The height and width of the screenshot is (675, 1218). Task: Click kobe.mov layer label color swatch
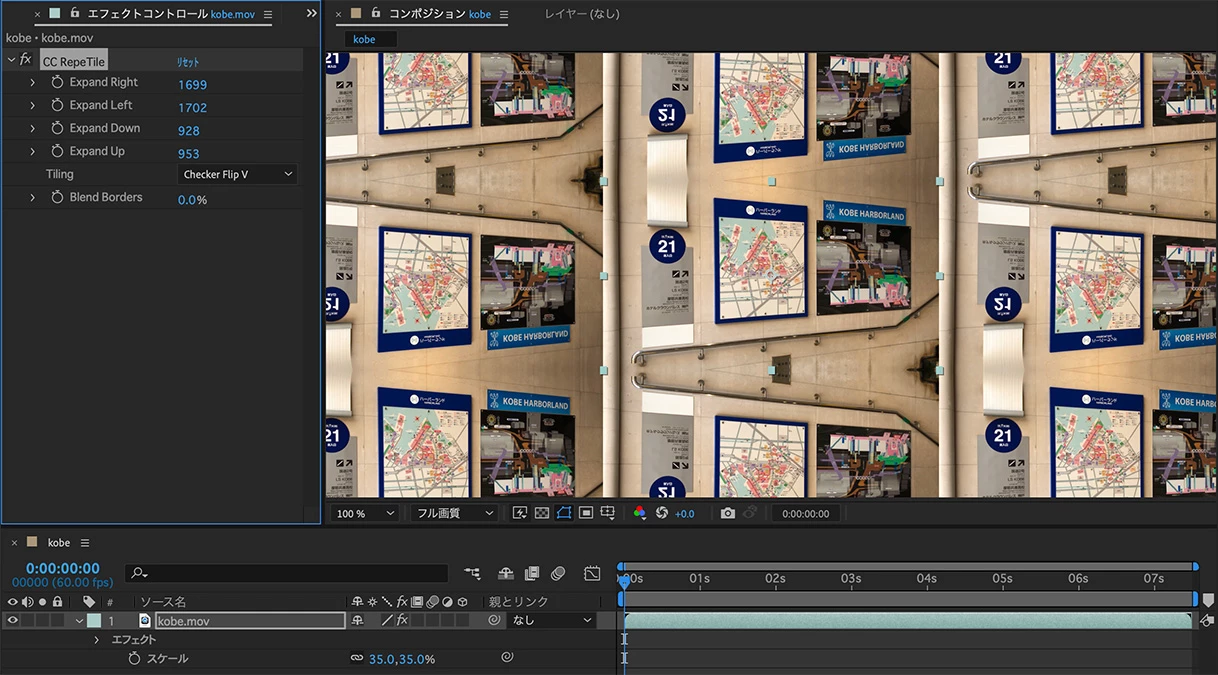coord(94,620)
